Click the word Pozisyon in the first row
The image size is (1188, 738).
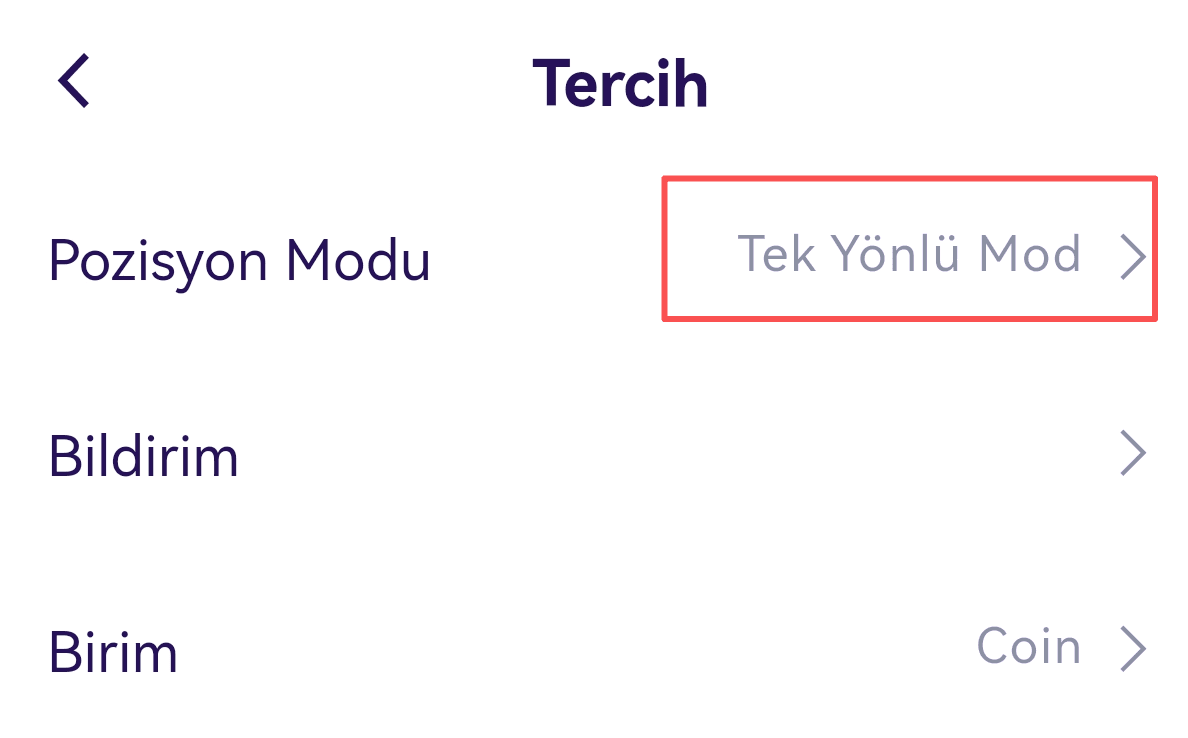(x=158, y=262)
